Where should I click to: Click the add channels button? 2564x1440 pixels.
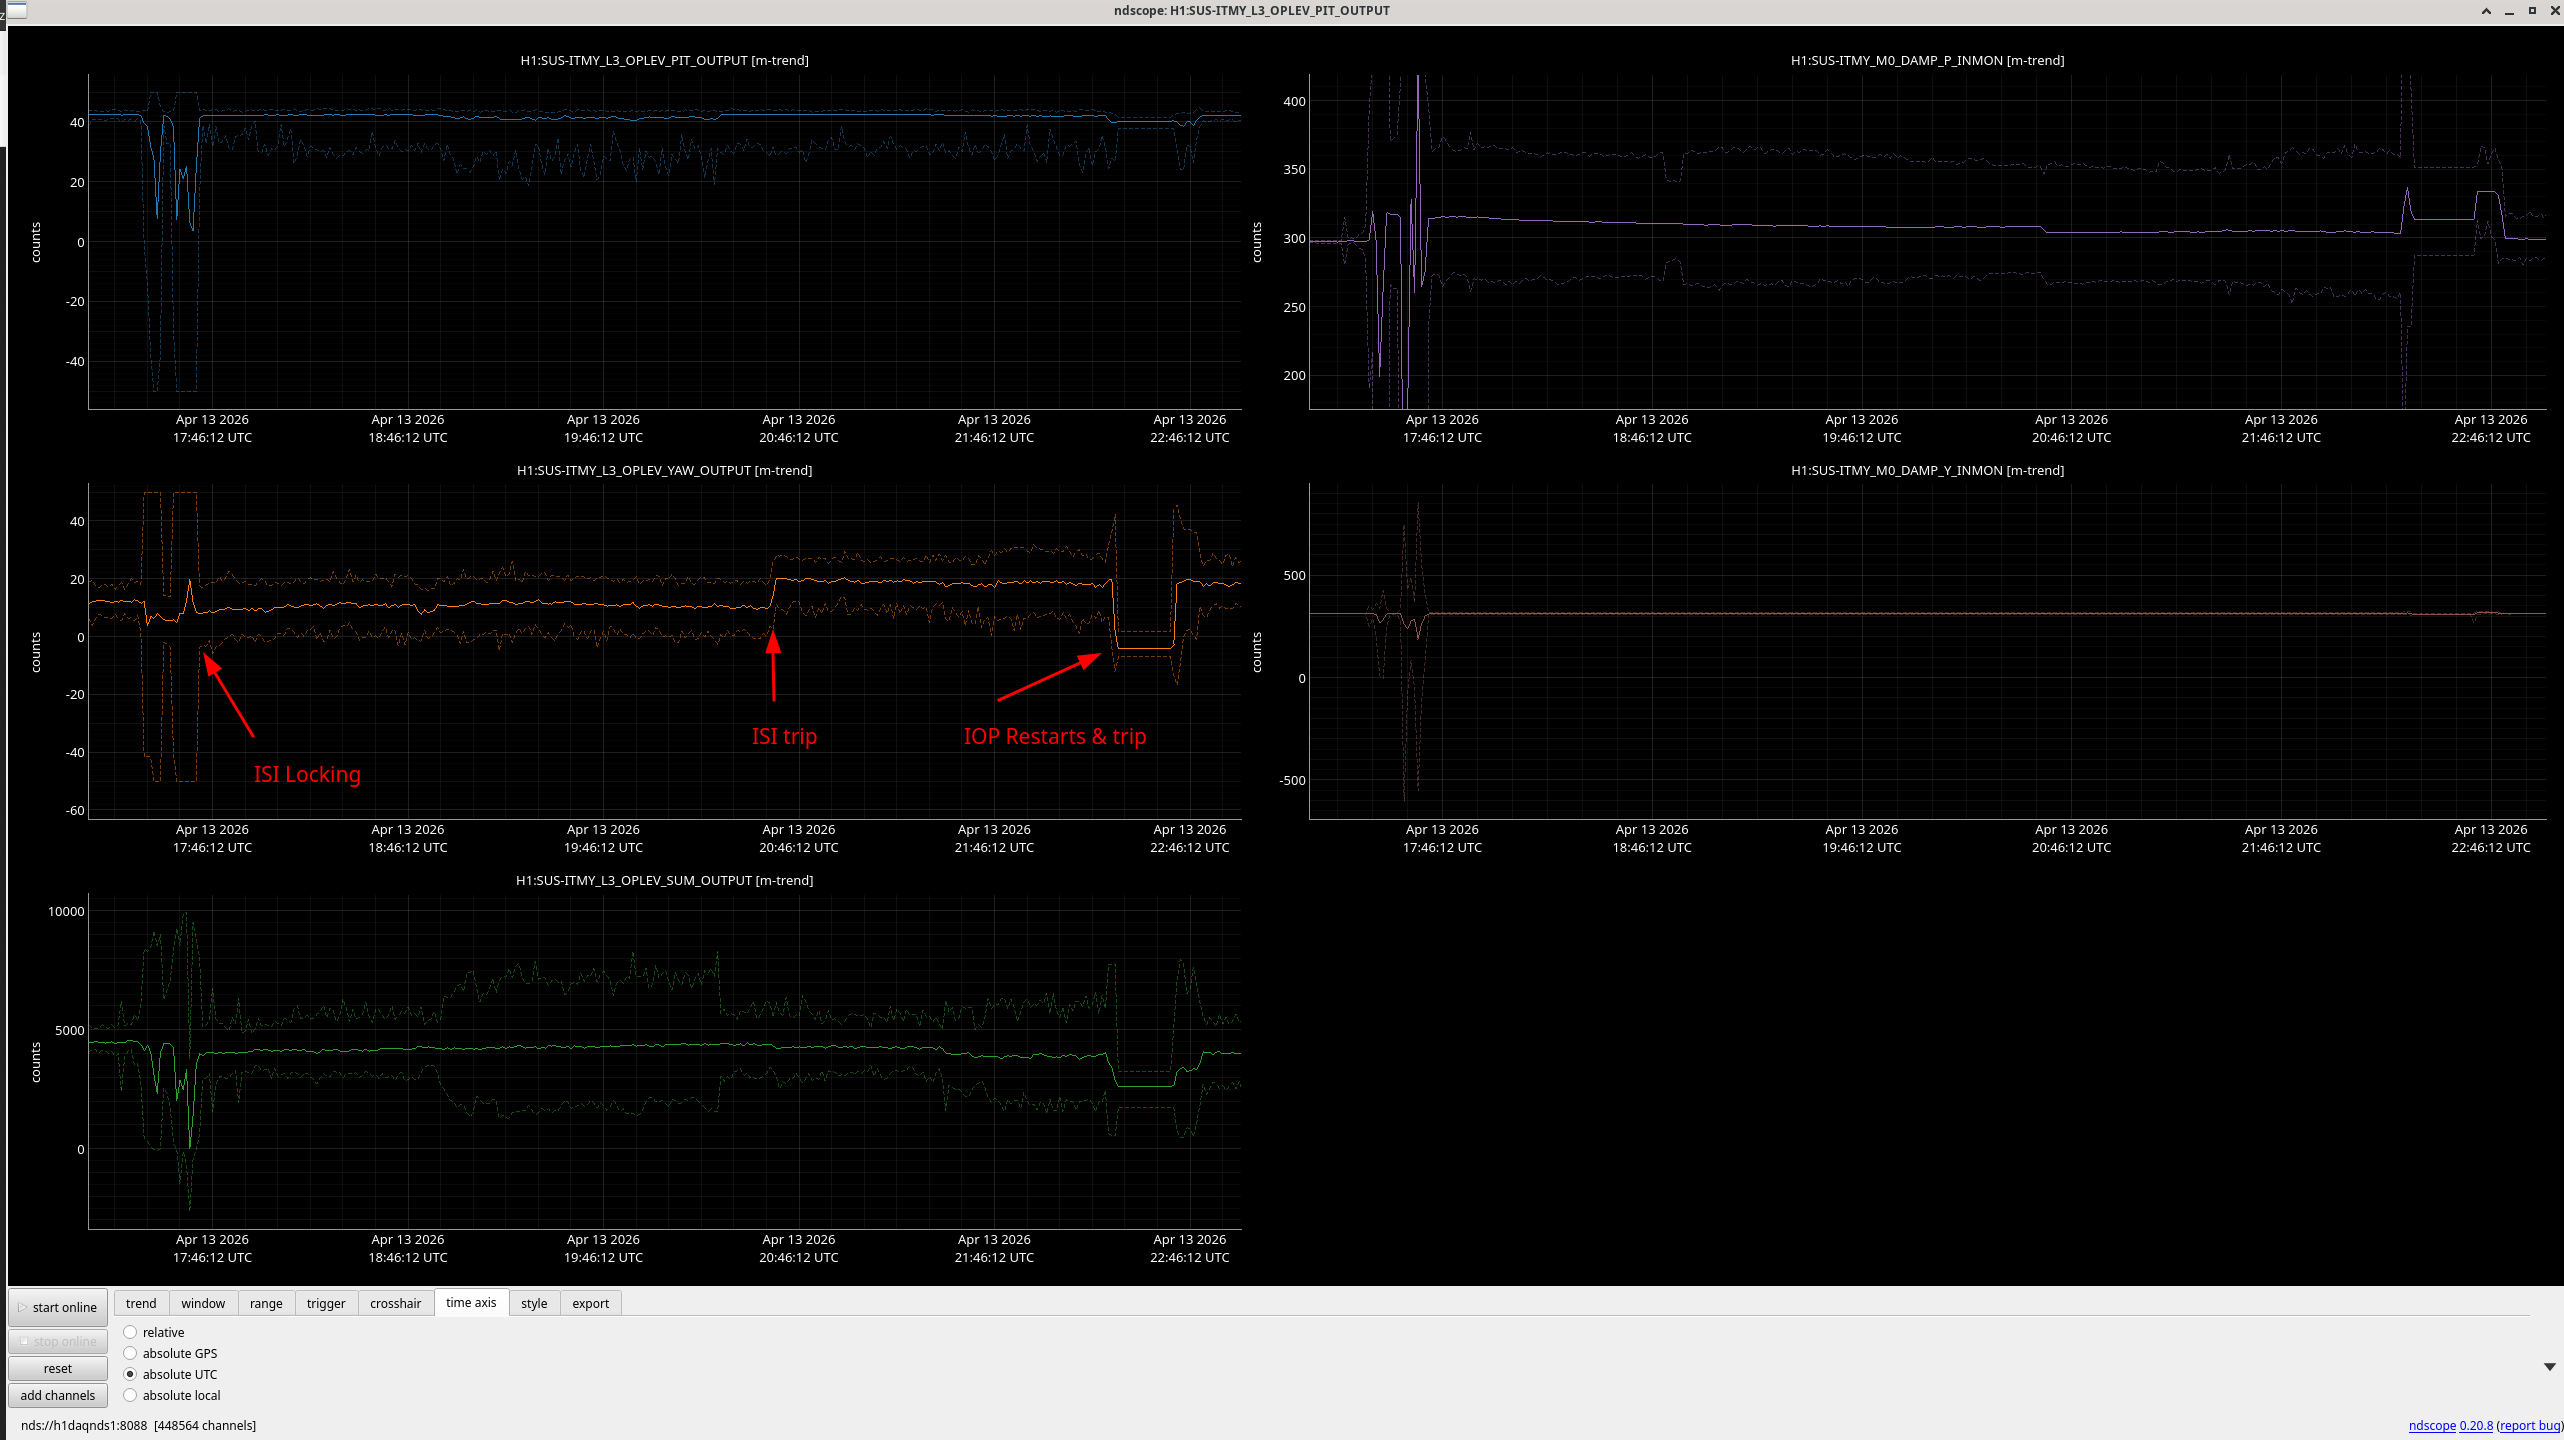coord(58,1395)
